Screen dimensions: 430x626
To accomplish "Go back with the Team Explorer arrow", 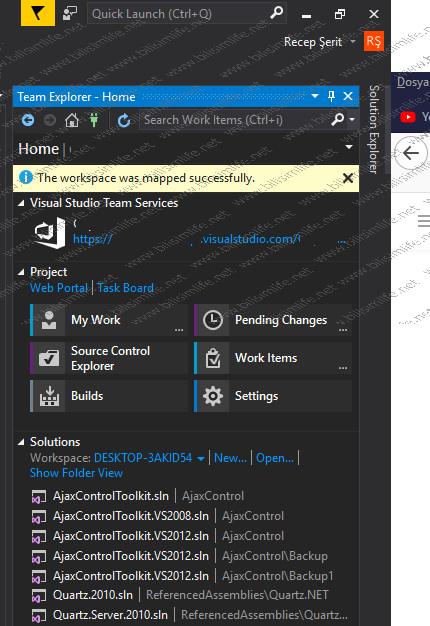I will (28, 120).
